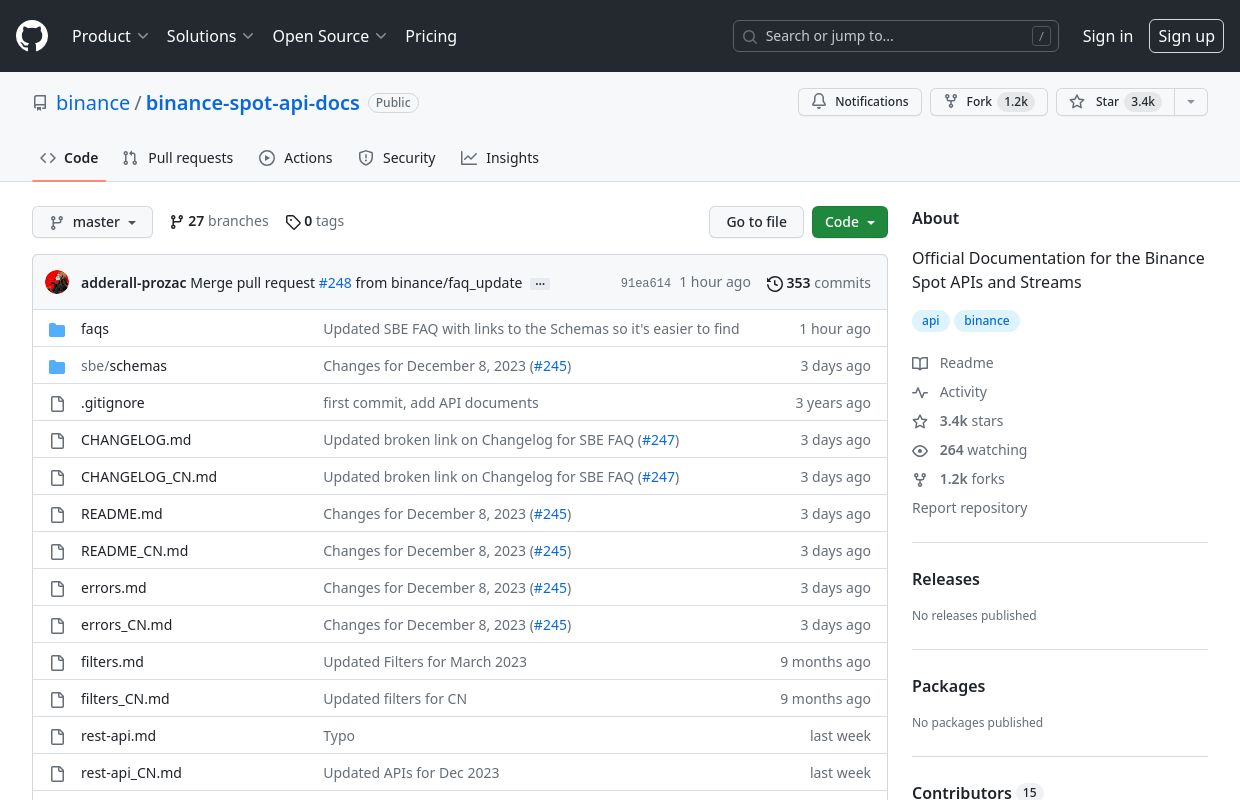Click the Sign in link
This screenshot has width=1240, height=800.
[x=1107, y=36]
